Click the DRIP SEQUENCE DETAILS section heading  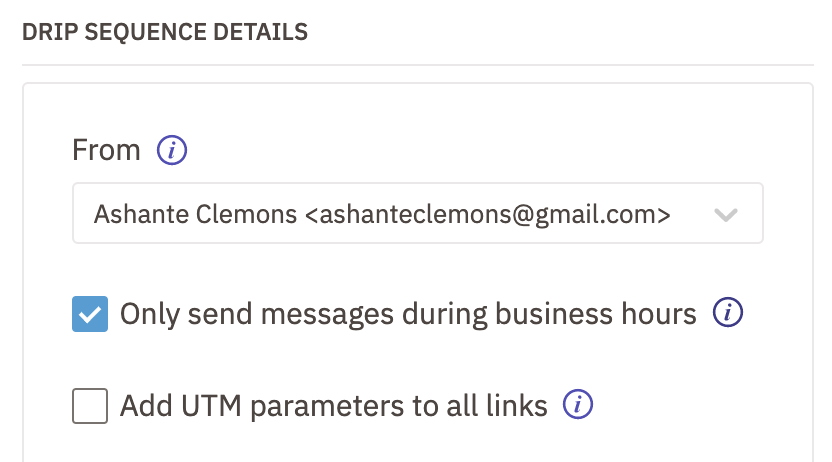pos(165,32)
